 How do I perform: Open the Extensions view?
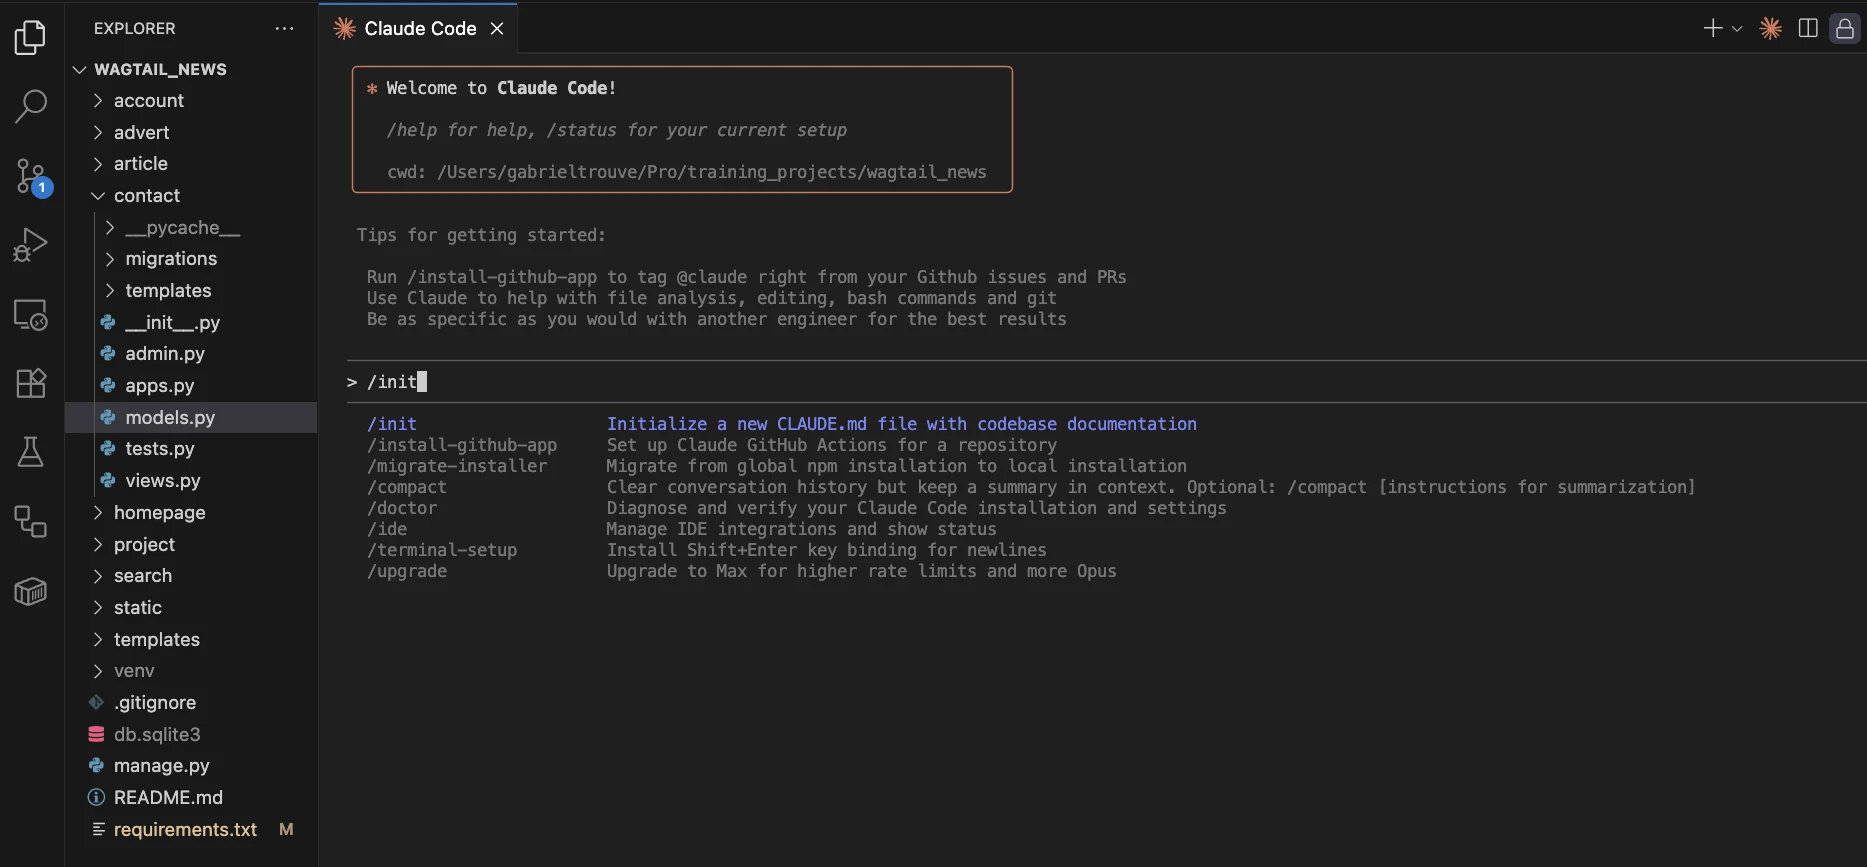31,383
